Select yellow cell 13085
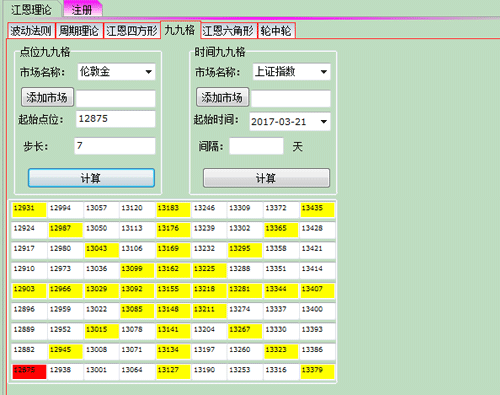 137,311
